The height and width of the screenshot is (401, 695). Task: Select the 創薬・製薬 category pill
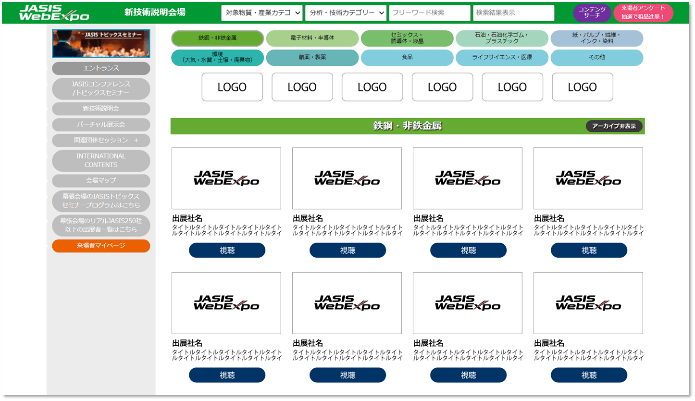[x=312, y=58]
